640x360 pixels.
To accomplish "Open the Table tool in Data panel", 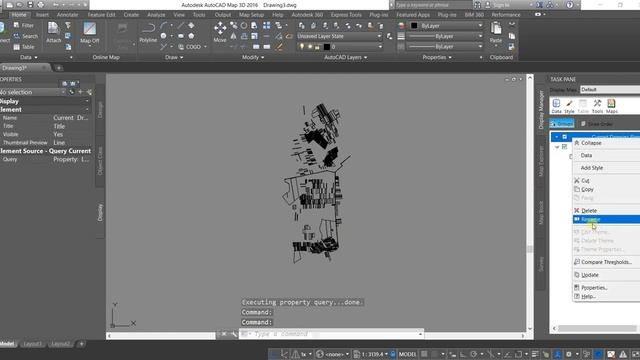I will coord(24,47).
